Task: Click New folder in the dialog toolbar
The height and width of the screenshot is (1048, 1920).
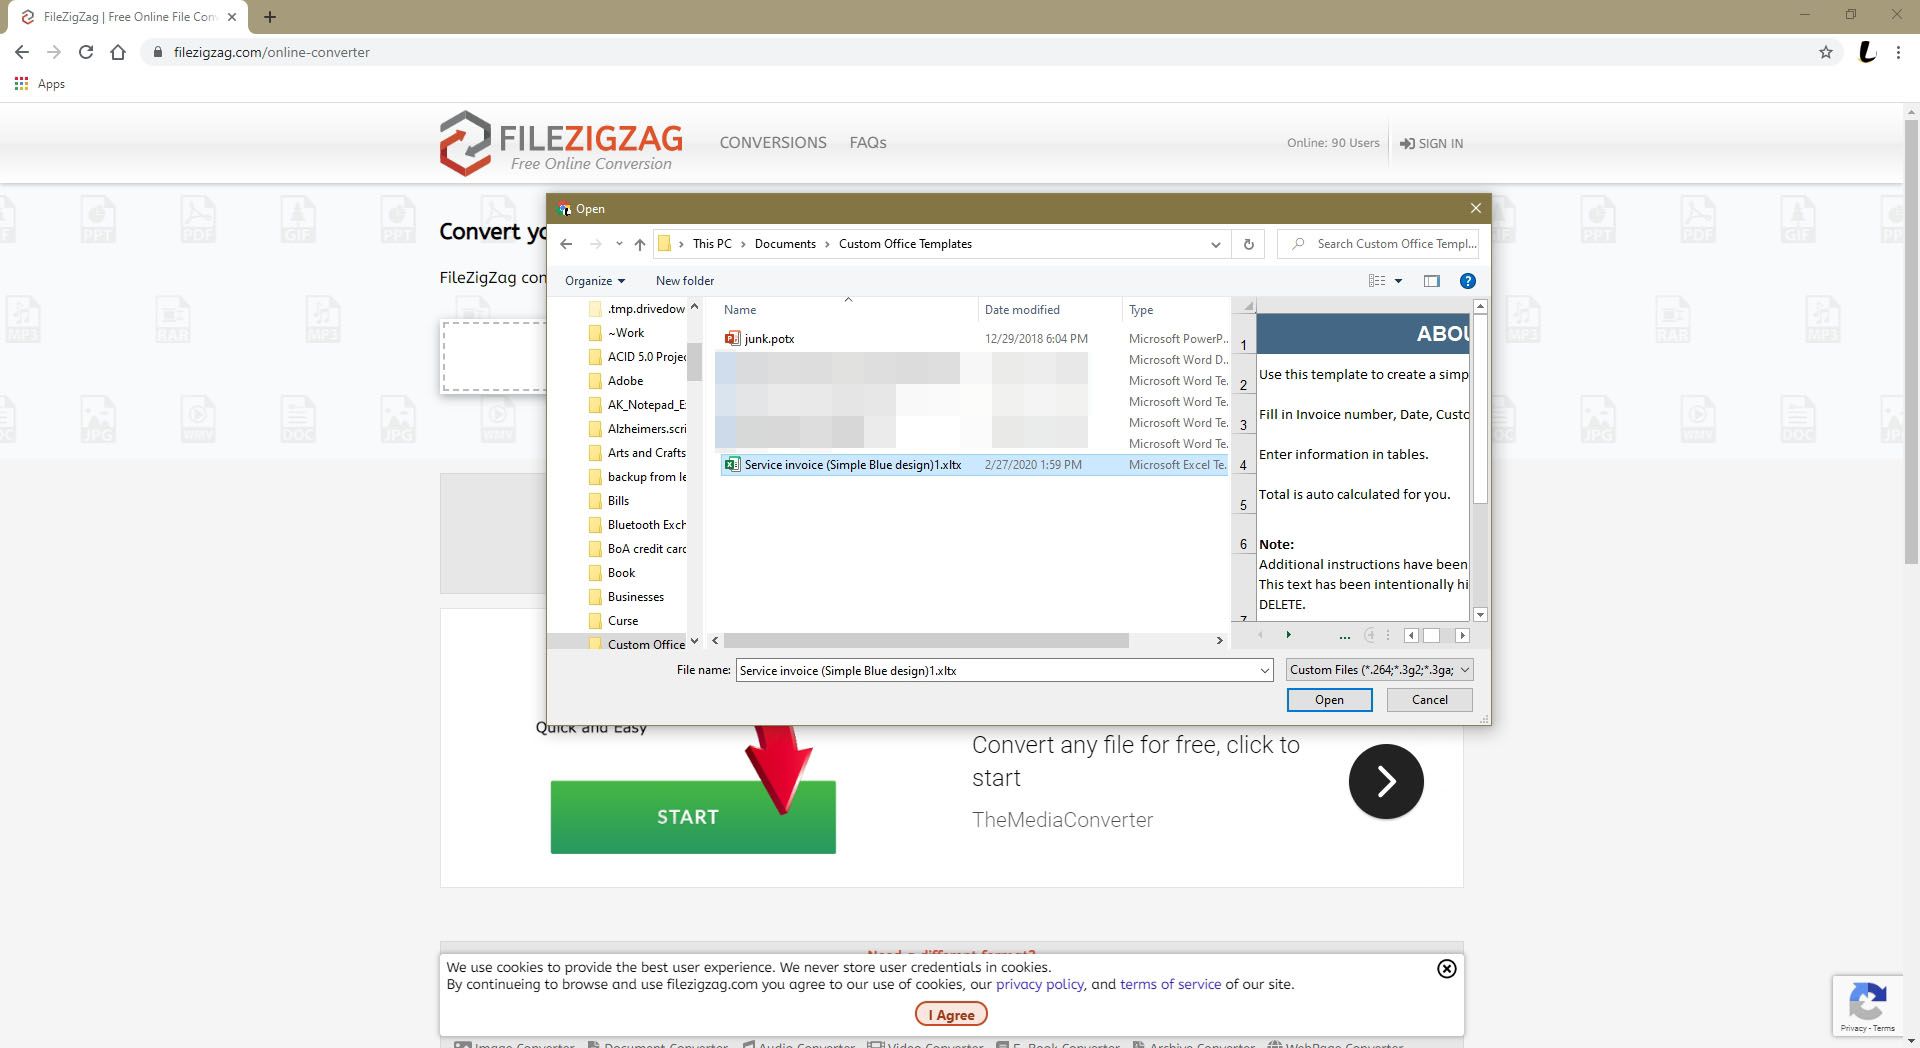Action: pos(685,281)
